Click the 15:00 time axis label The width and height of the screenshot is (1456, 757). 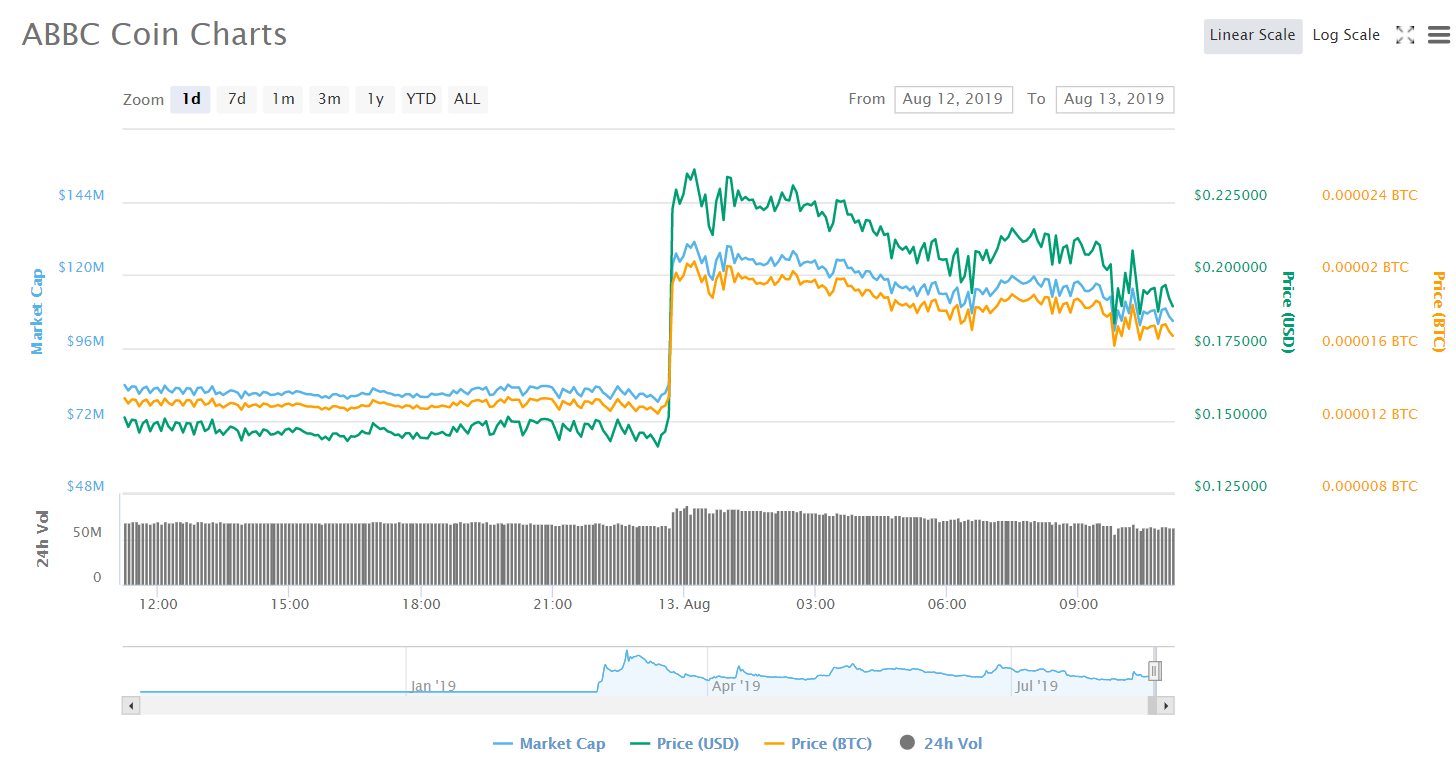[290, 604]
